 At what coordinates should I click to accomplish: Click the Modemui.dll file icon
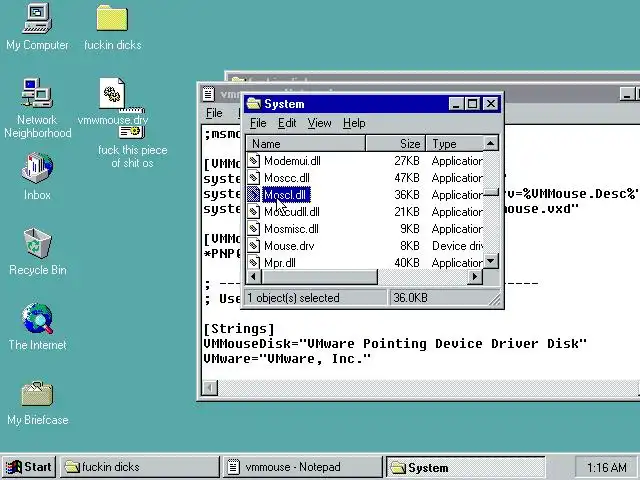point(253,160)
